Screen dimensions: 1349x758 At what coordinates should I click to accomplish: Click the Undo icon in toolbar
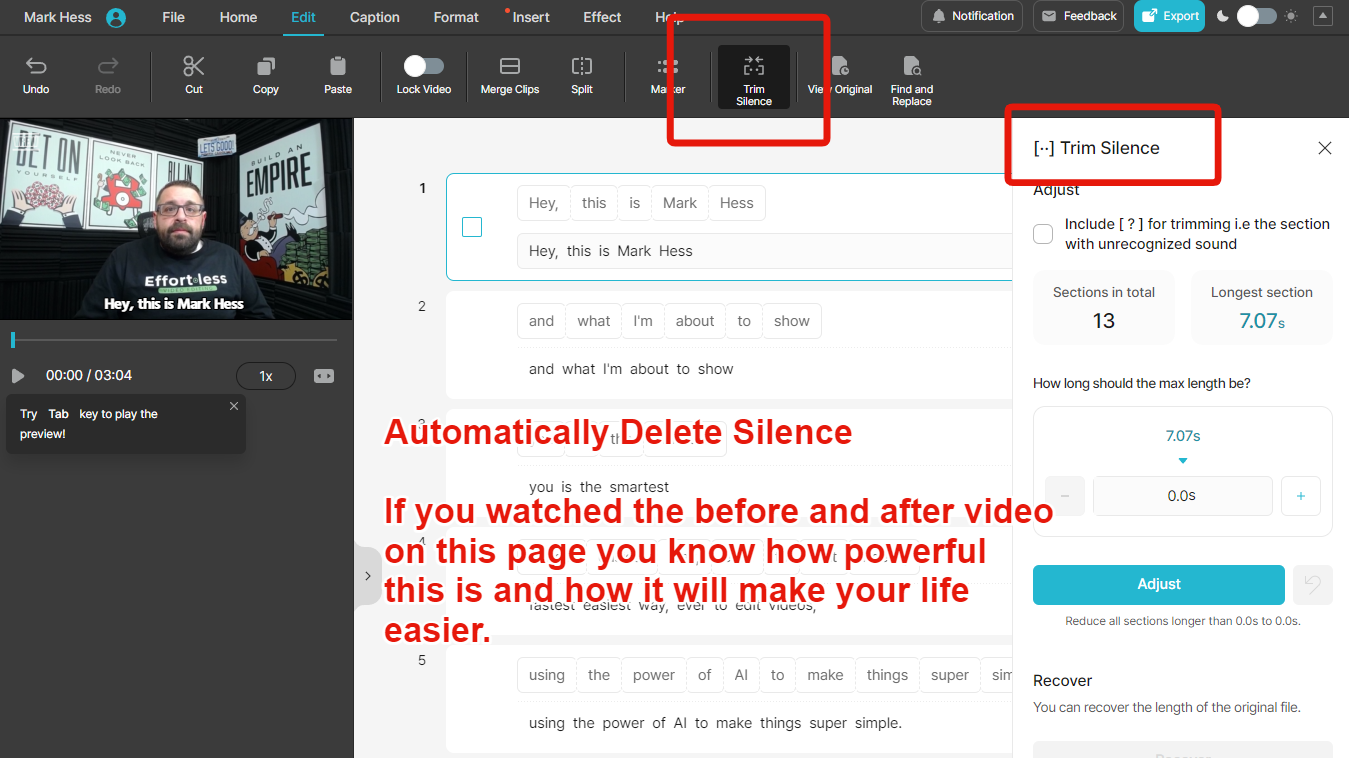[x=36, y=75]
